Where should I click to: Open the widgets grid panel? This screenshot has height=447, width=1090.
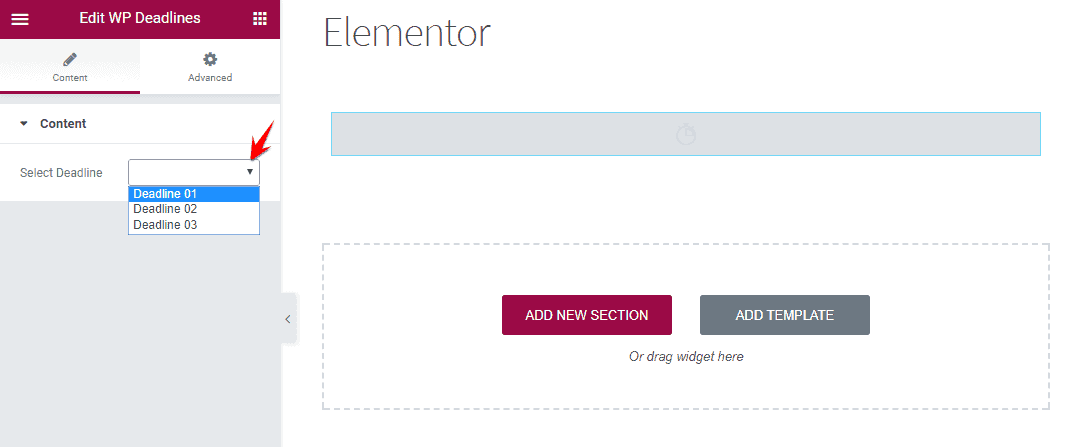pyautogui.click(x=260, y=18)
